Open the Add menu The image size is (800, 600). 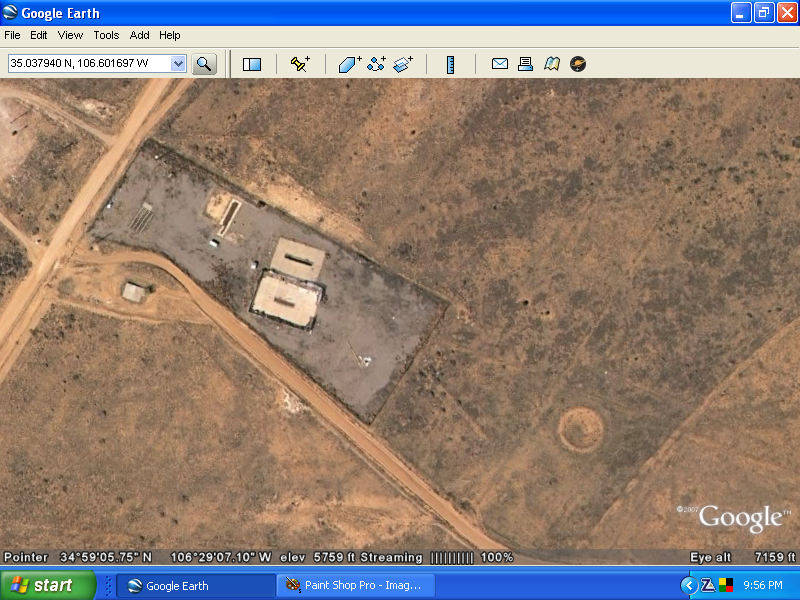(x=139, y=35)
